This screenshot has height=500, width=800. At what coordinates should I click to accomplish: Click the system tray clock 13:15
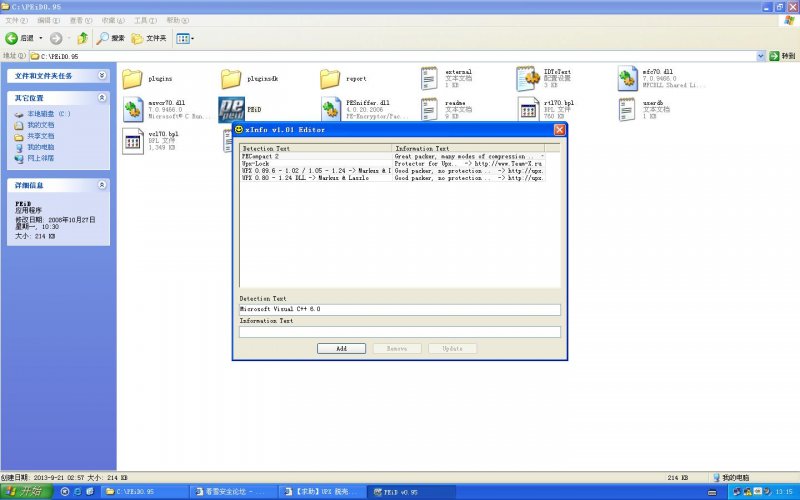point(784,492)
